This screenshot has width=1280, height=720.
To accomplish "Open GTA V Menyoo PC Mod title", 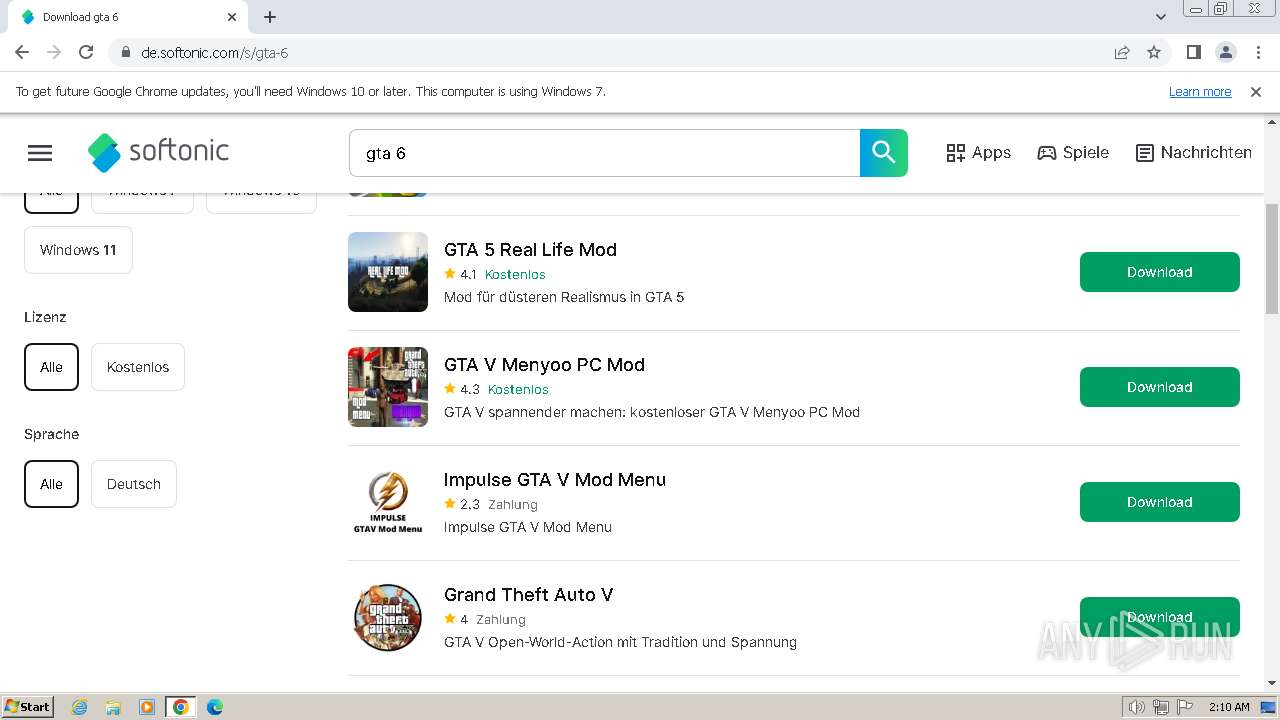I will pyautogui.click(x=544, y=365).
